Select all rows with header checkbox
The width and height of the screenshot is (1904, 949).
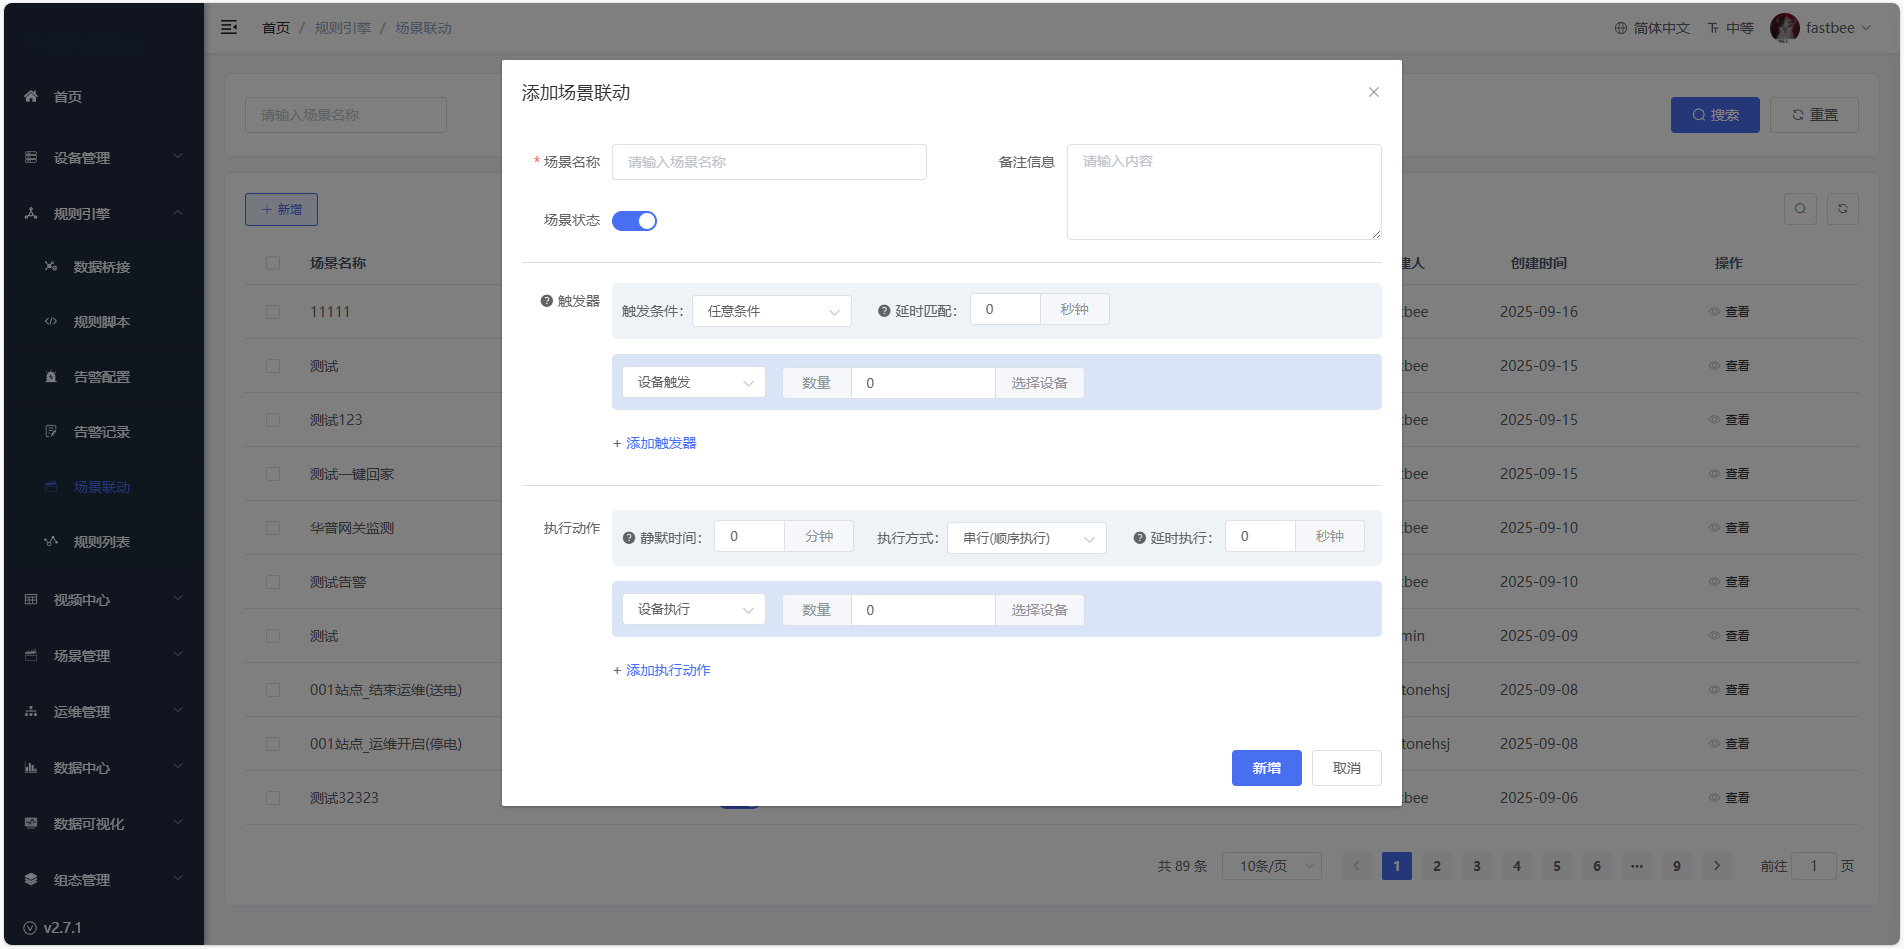pyautogui.click(x=273, y=263)
